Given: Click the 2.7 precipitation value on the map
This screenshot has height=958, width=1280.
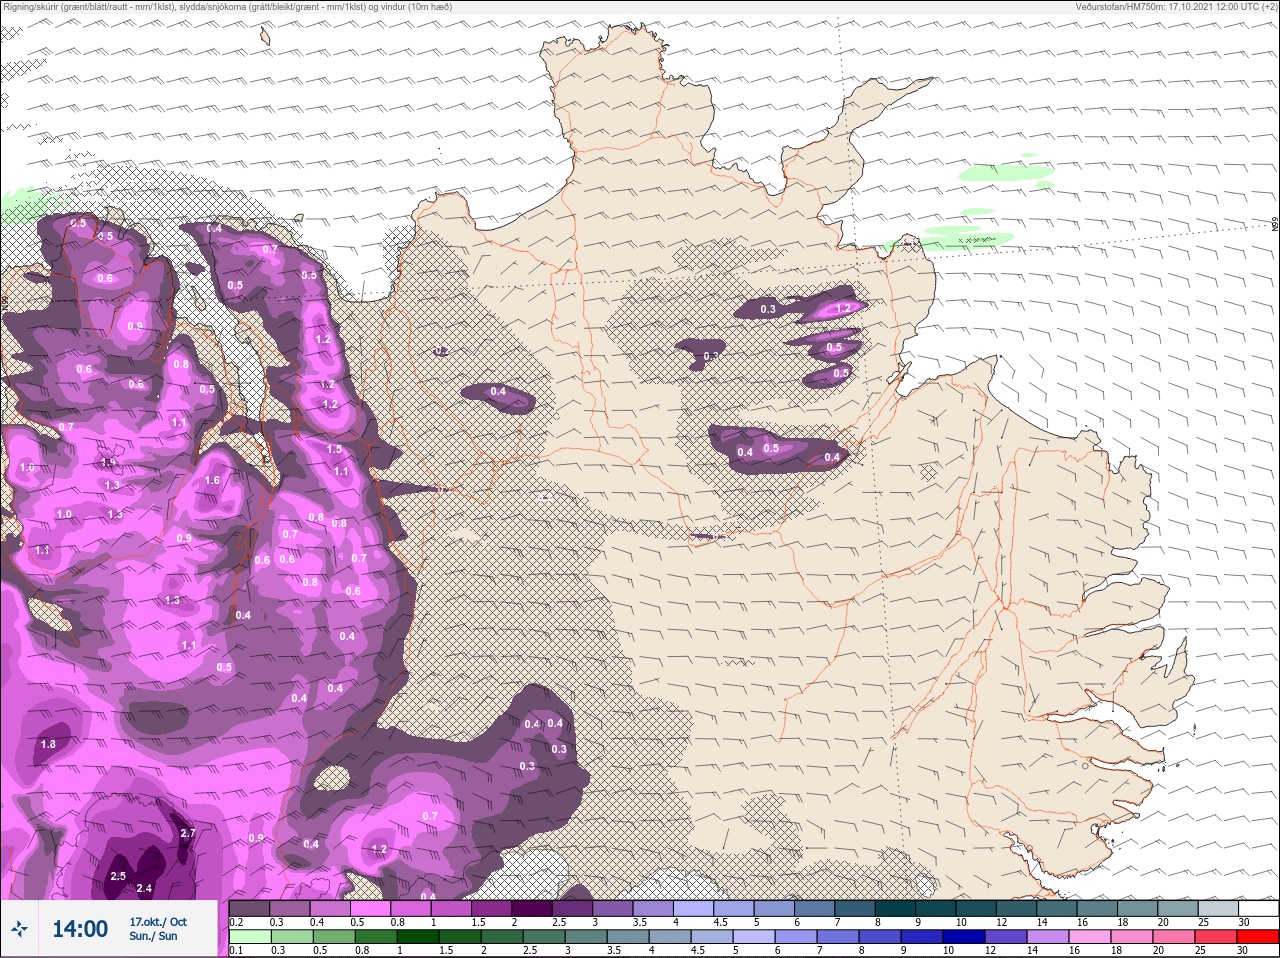Looking at the screenshot, I should tap(188, 833).
